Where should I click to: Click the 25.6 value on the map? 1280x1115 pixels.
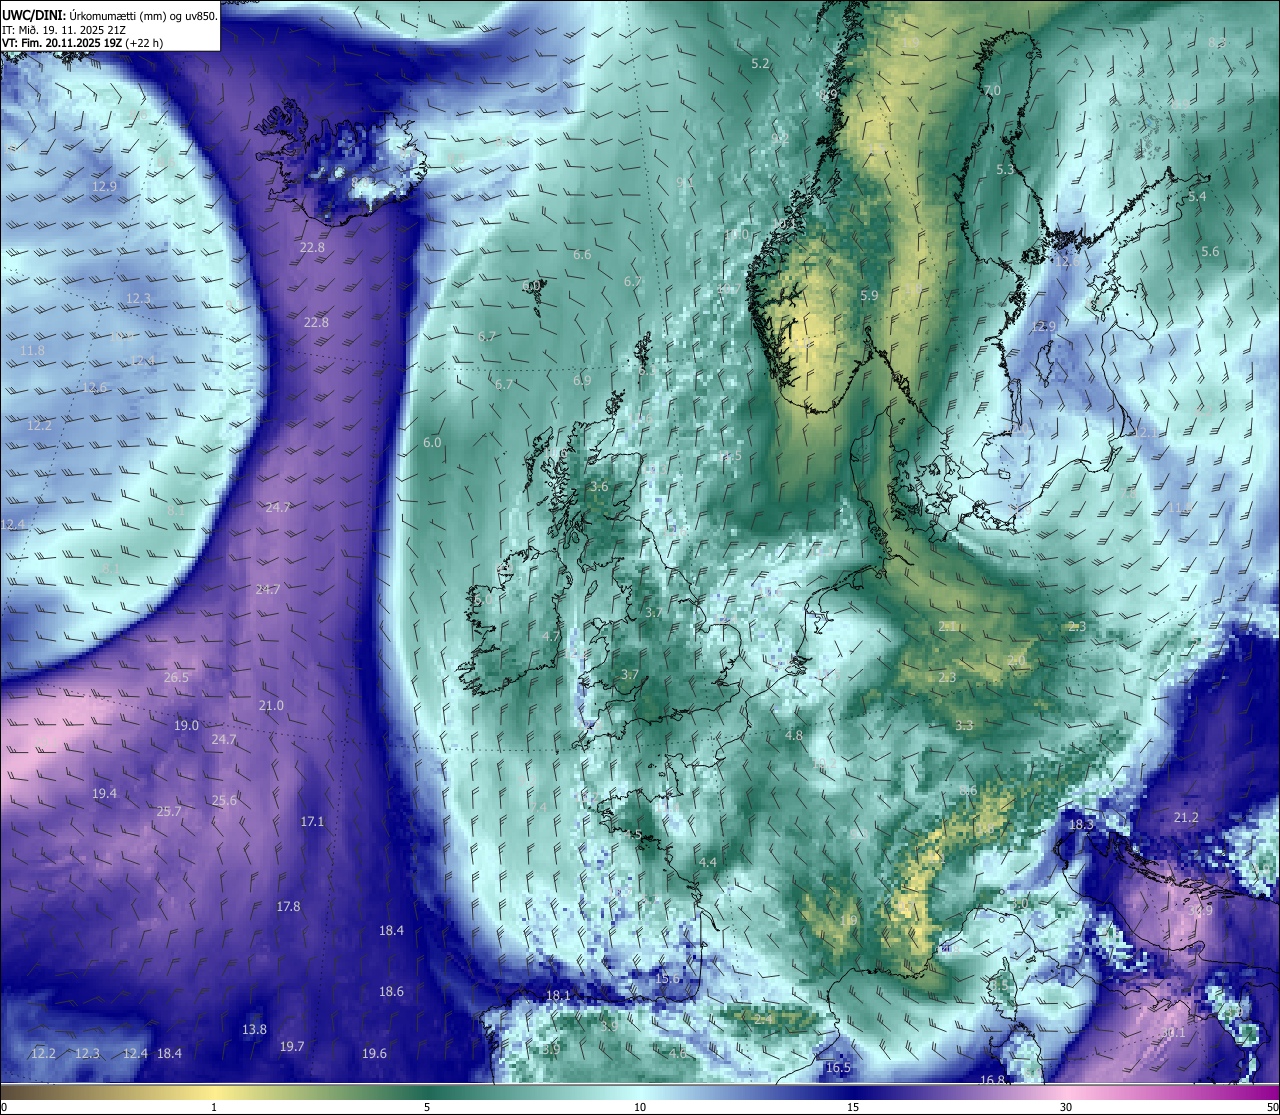tap(224, 800)
